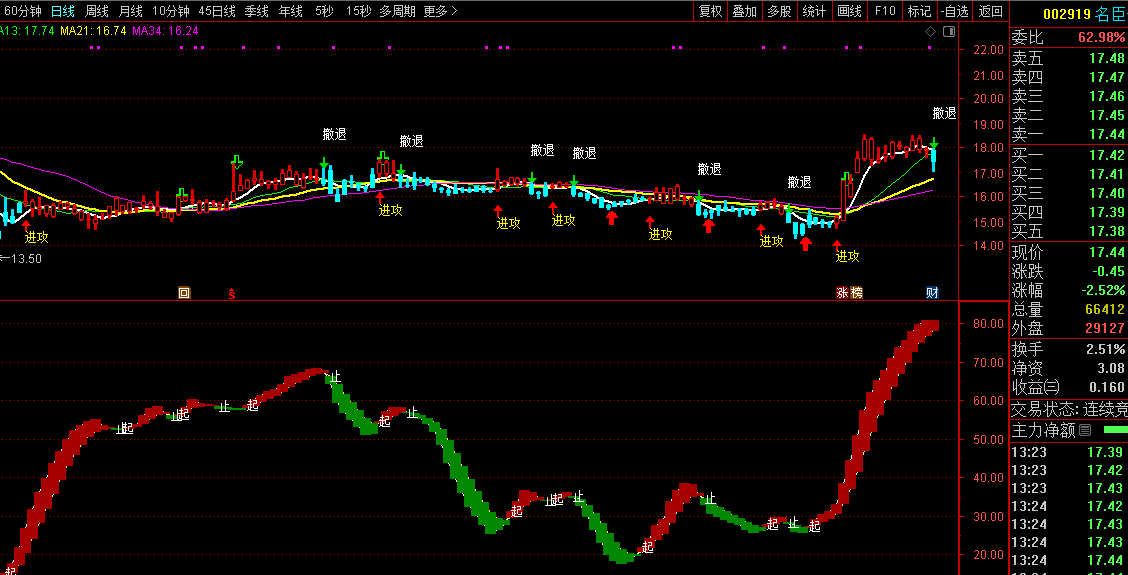Select the 45日线 period tab
Viewport: 1128px width, 575px height.
(x=217, y=11)
